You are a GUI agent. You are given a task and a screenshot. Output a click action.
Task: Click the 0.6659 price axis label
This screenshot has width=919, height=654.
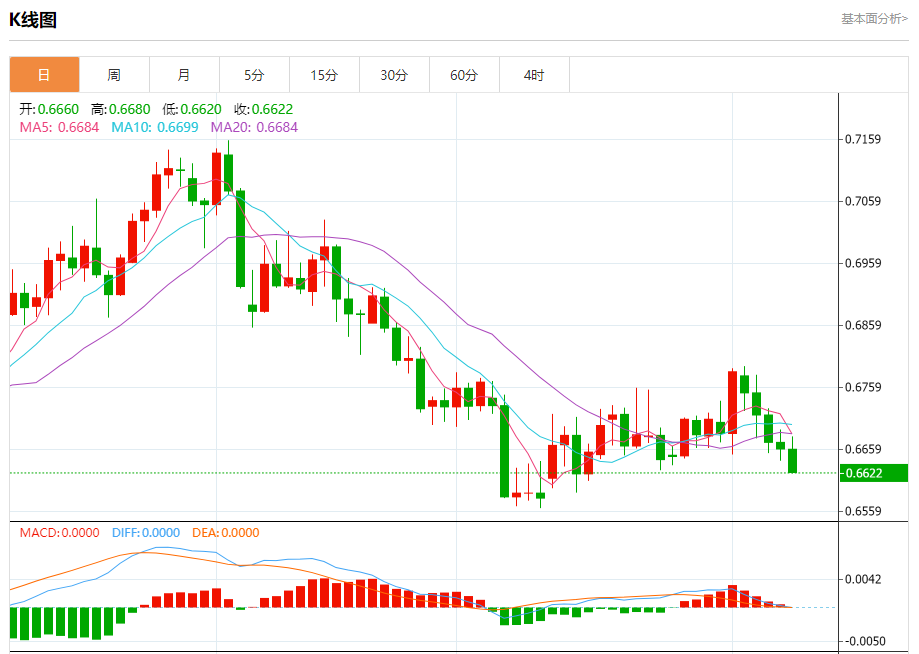[863, 449]
